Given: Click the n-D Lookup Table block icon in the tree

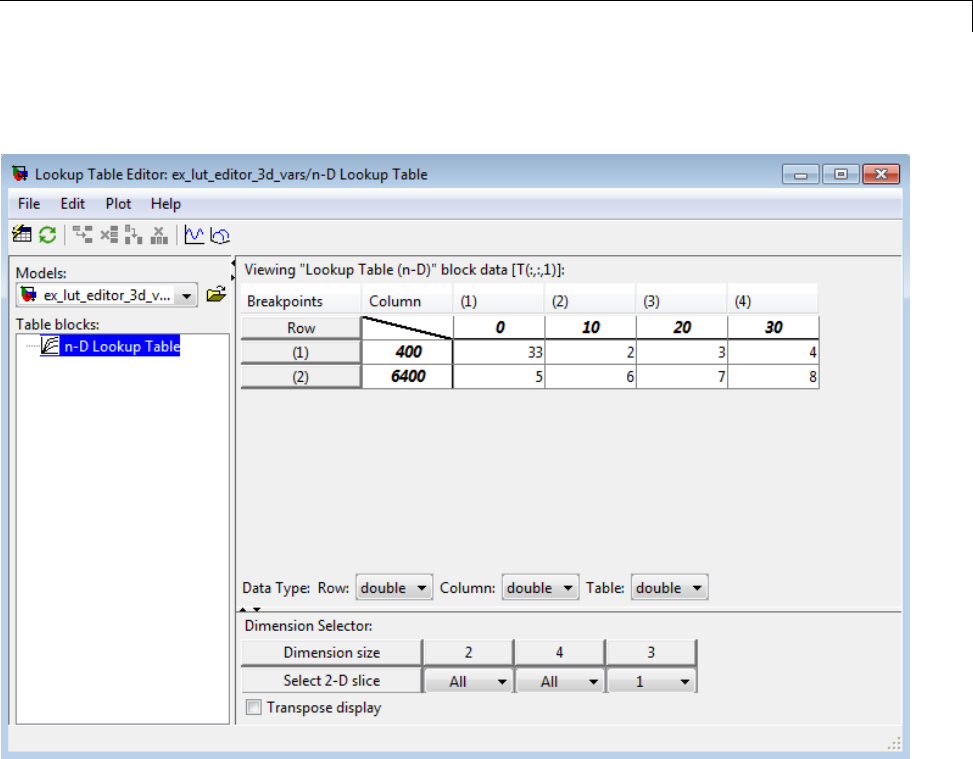Looking at the screenshot, I should tap(50, 345).
